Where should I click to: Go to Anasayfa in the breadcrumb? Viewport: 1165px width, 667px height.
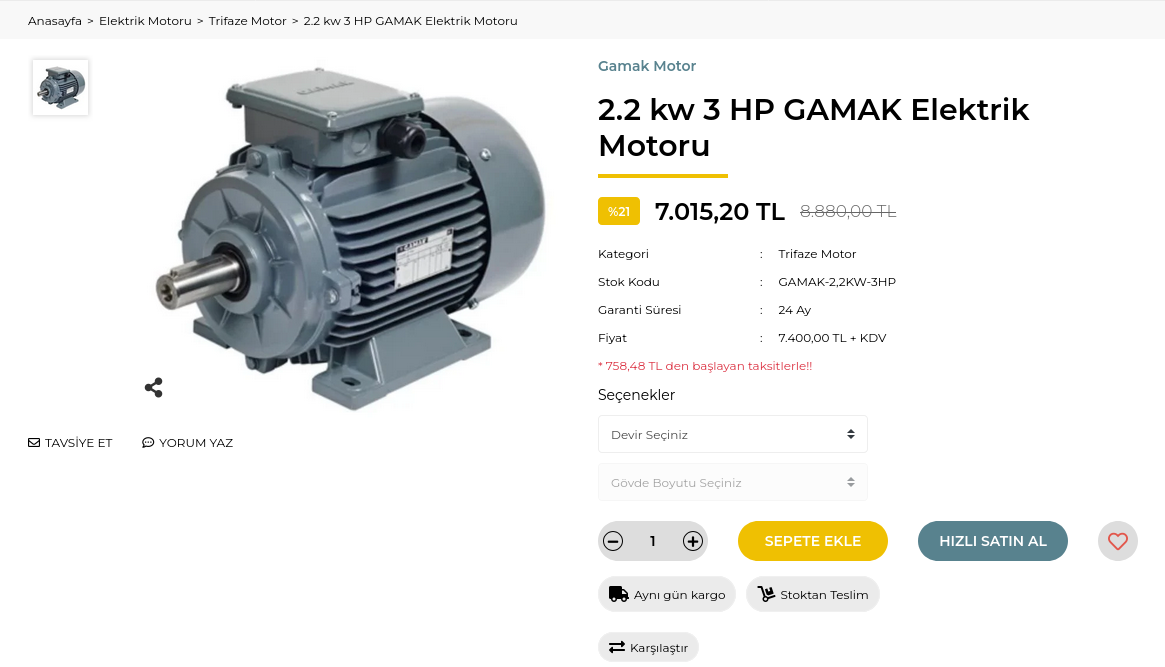tap(55, 21)
